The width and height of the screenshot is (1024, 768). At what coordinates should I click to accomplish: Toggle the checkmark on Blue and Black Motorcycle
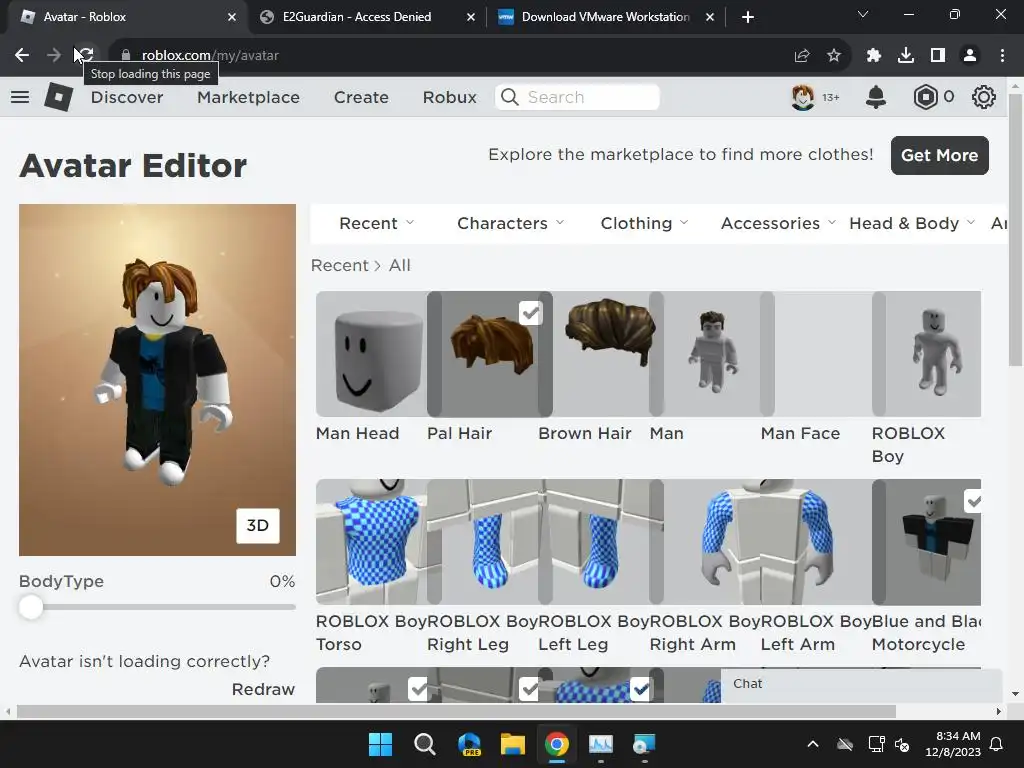[973, 501]
